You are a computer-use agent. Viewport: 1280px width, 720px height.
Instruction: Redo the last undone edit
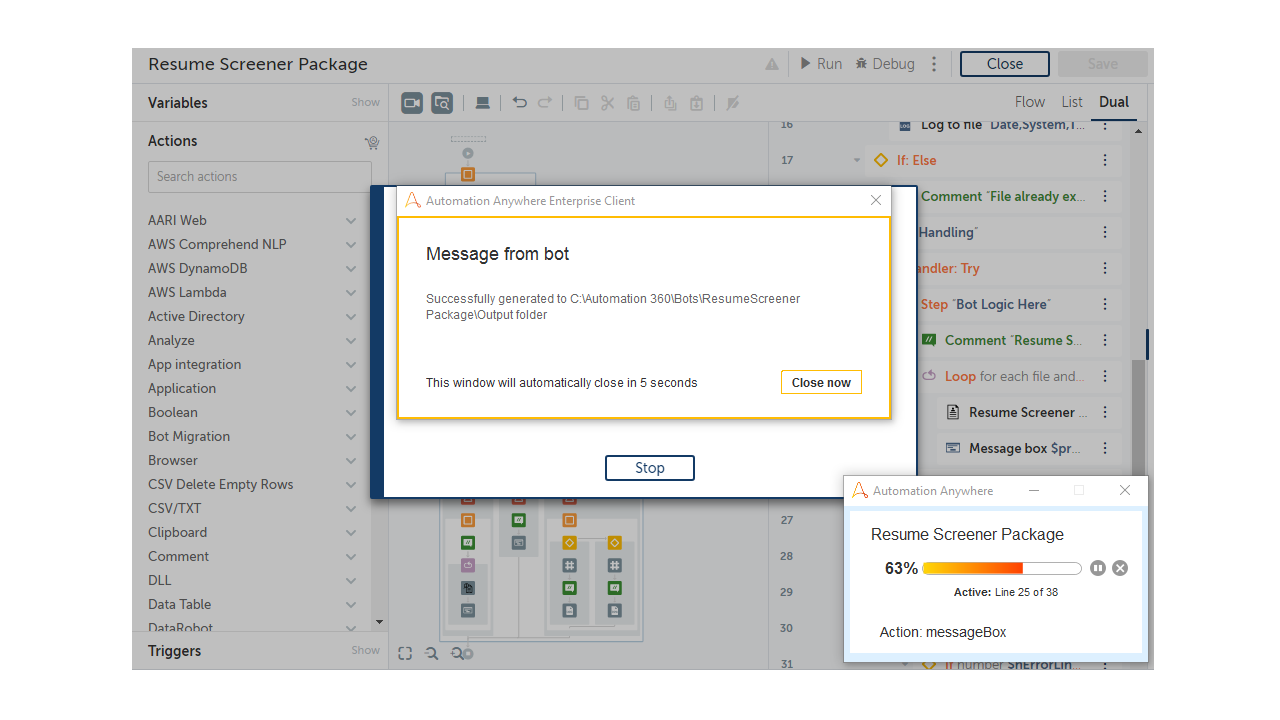pos(545,103)
